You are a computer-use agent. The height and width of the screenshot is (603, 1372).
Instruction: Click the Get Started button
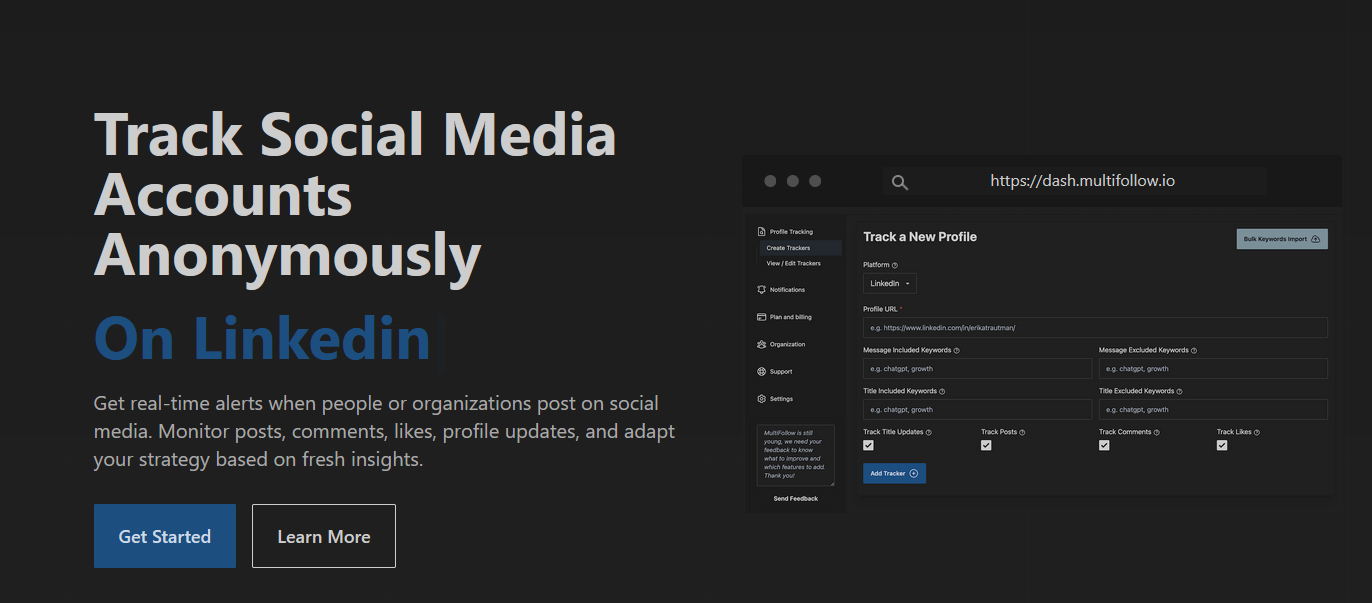165,536
